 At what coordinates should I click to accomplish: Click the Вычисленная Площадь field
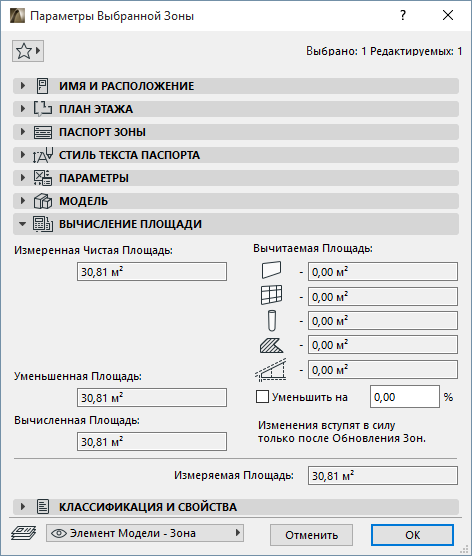tap(152, 441)
